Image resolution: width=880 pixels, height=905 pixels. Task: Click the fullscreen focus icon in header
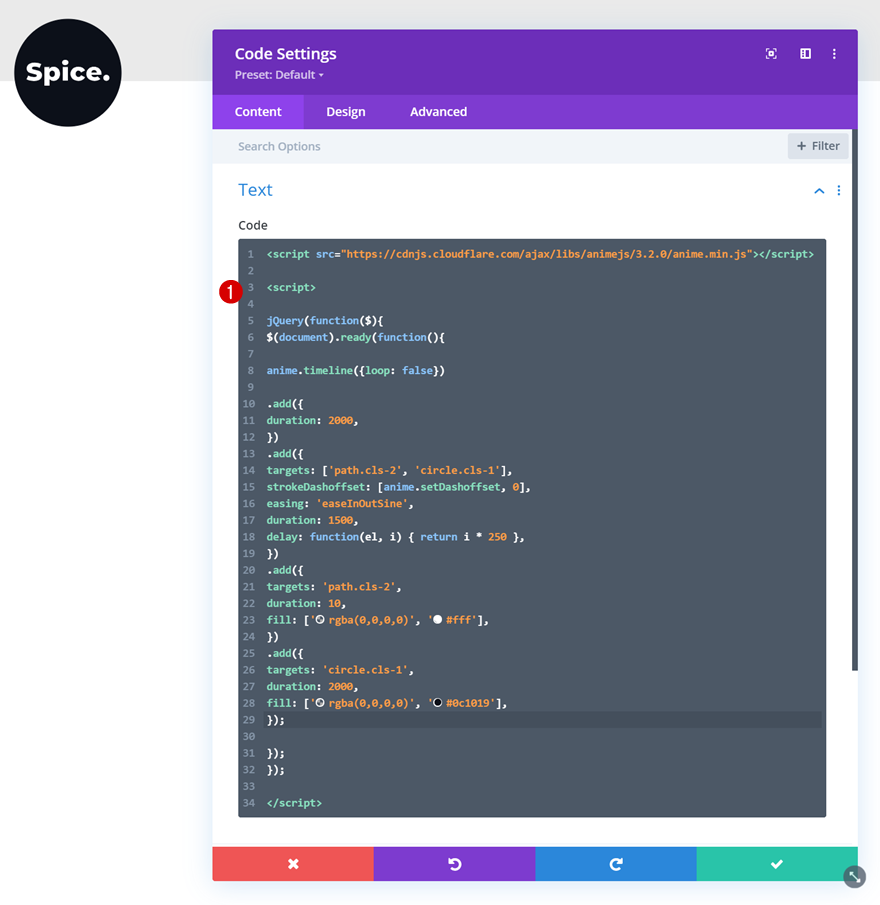pos(771,54)
